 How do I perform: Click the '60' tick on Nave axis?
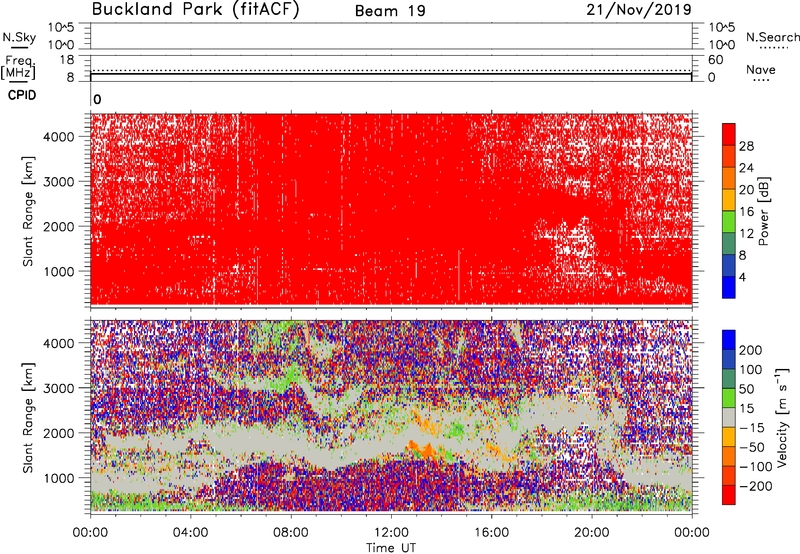tap(715, 60)
